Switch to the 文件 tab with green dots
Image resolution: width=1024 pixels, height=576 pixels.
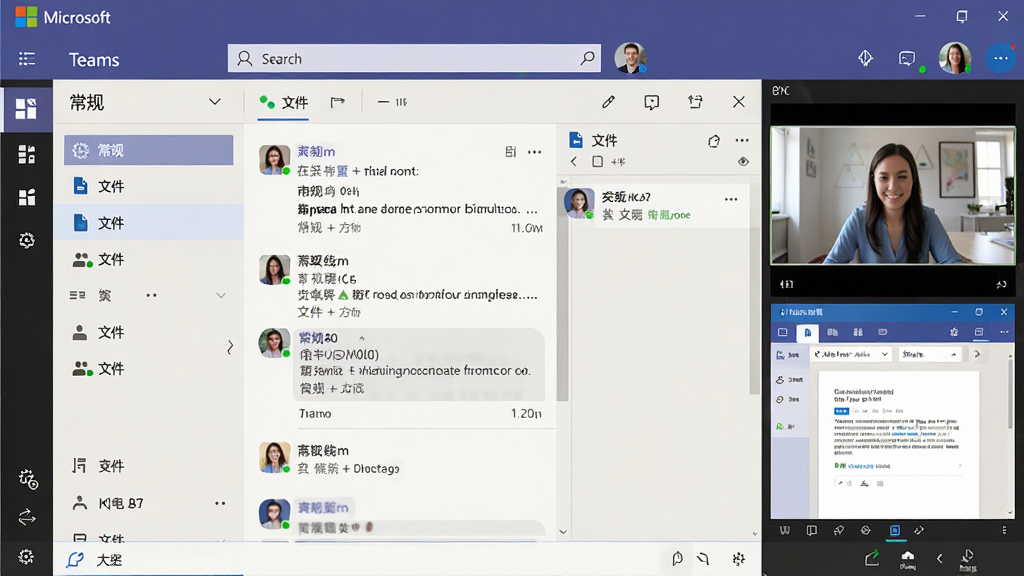(x=283, y=102)
